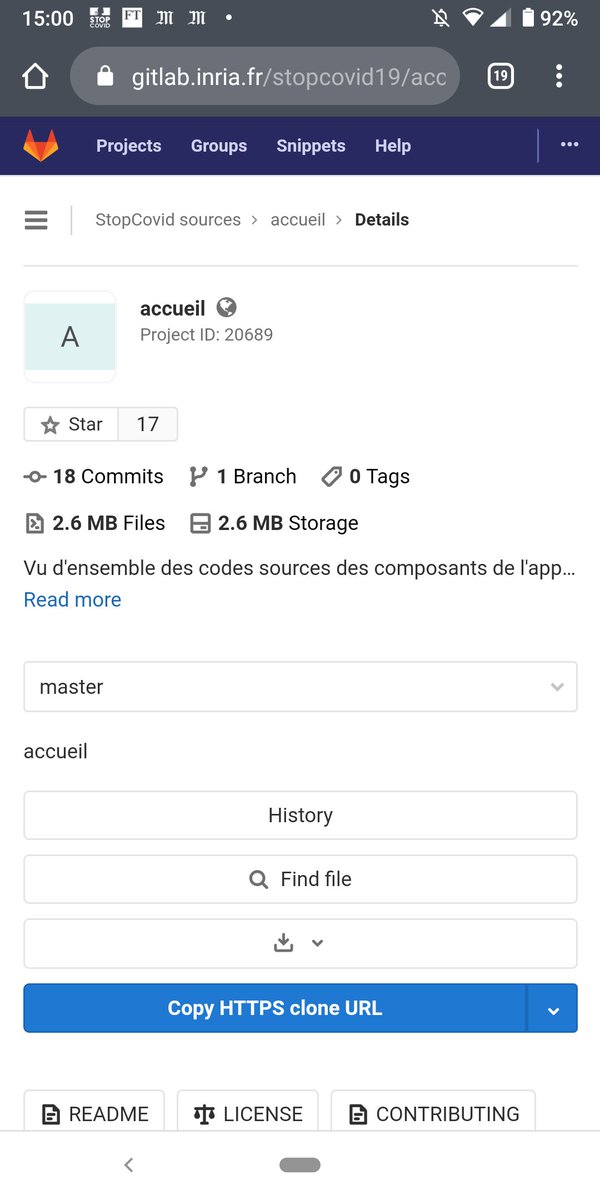600x1200 pixels.
Task: Open the repository History
Action: [x=300, y=815]
